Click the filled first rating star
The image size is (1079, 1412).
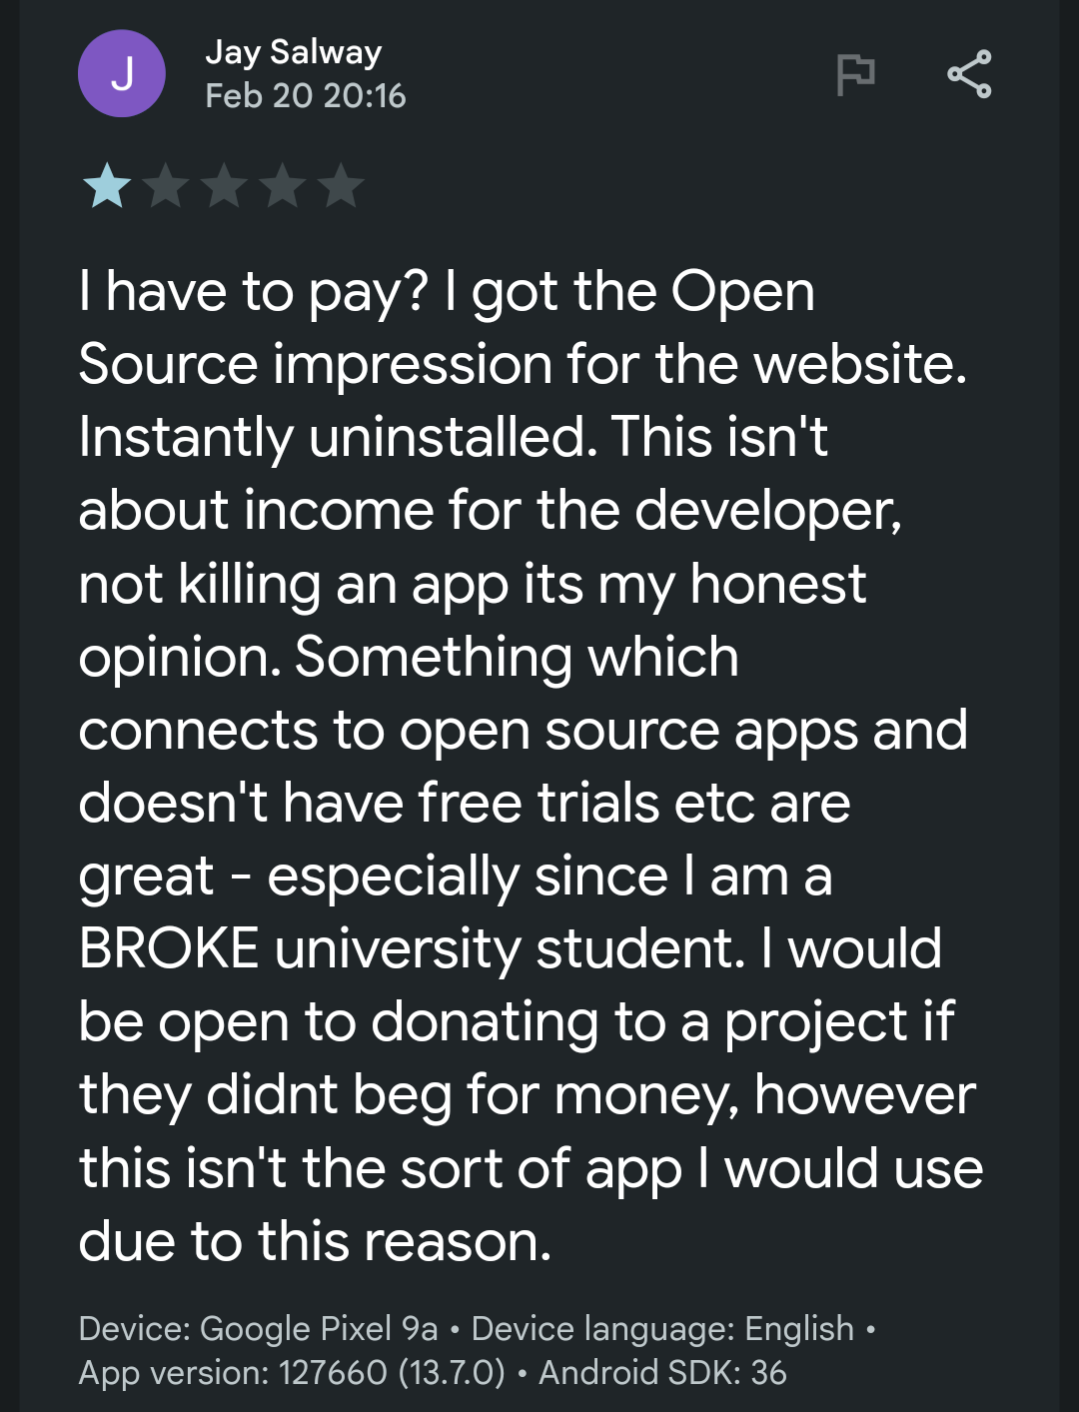107,187
